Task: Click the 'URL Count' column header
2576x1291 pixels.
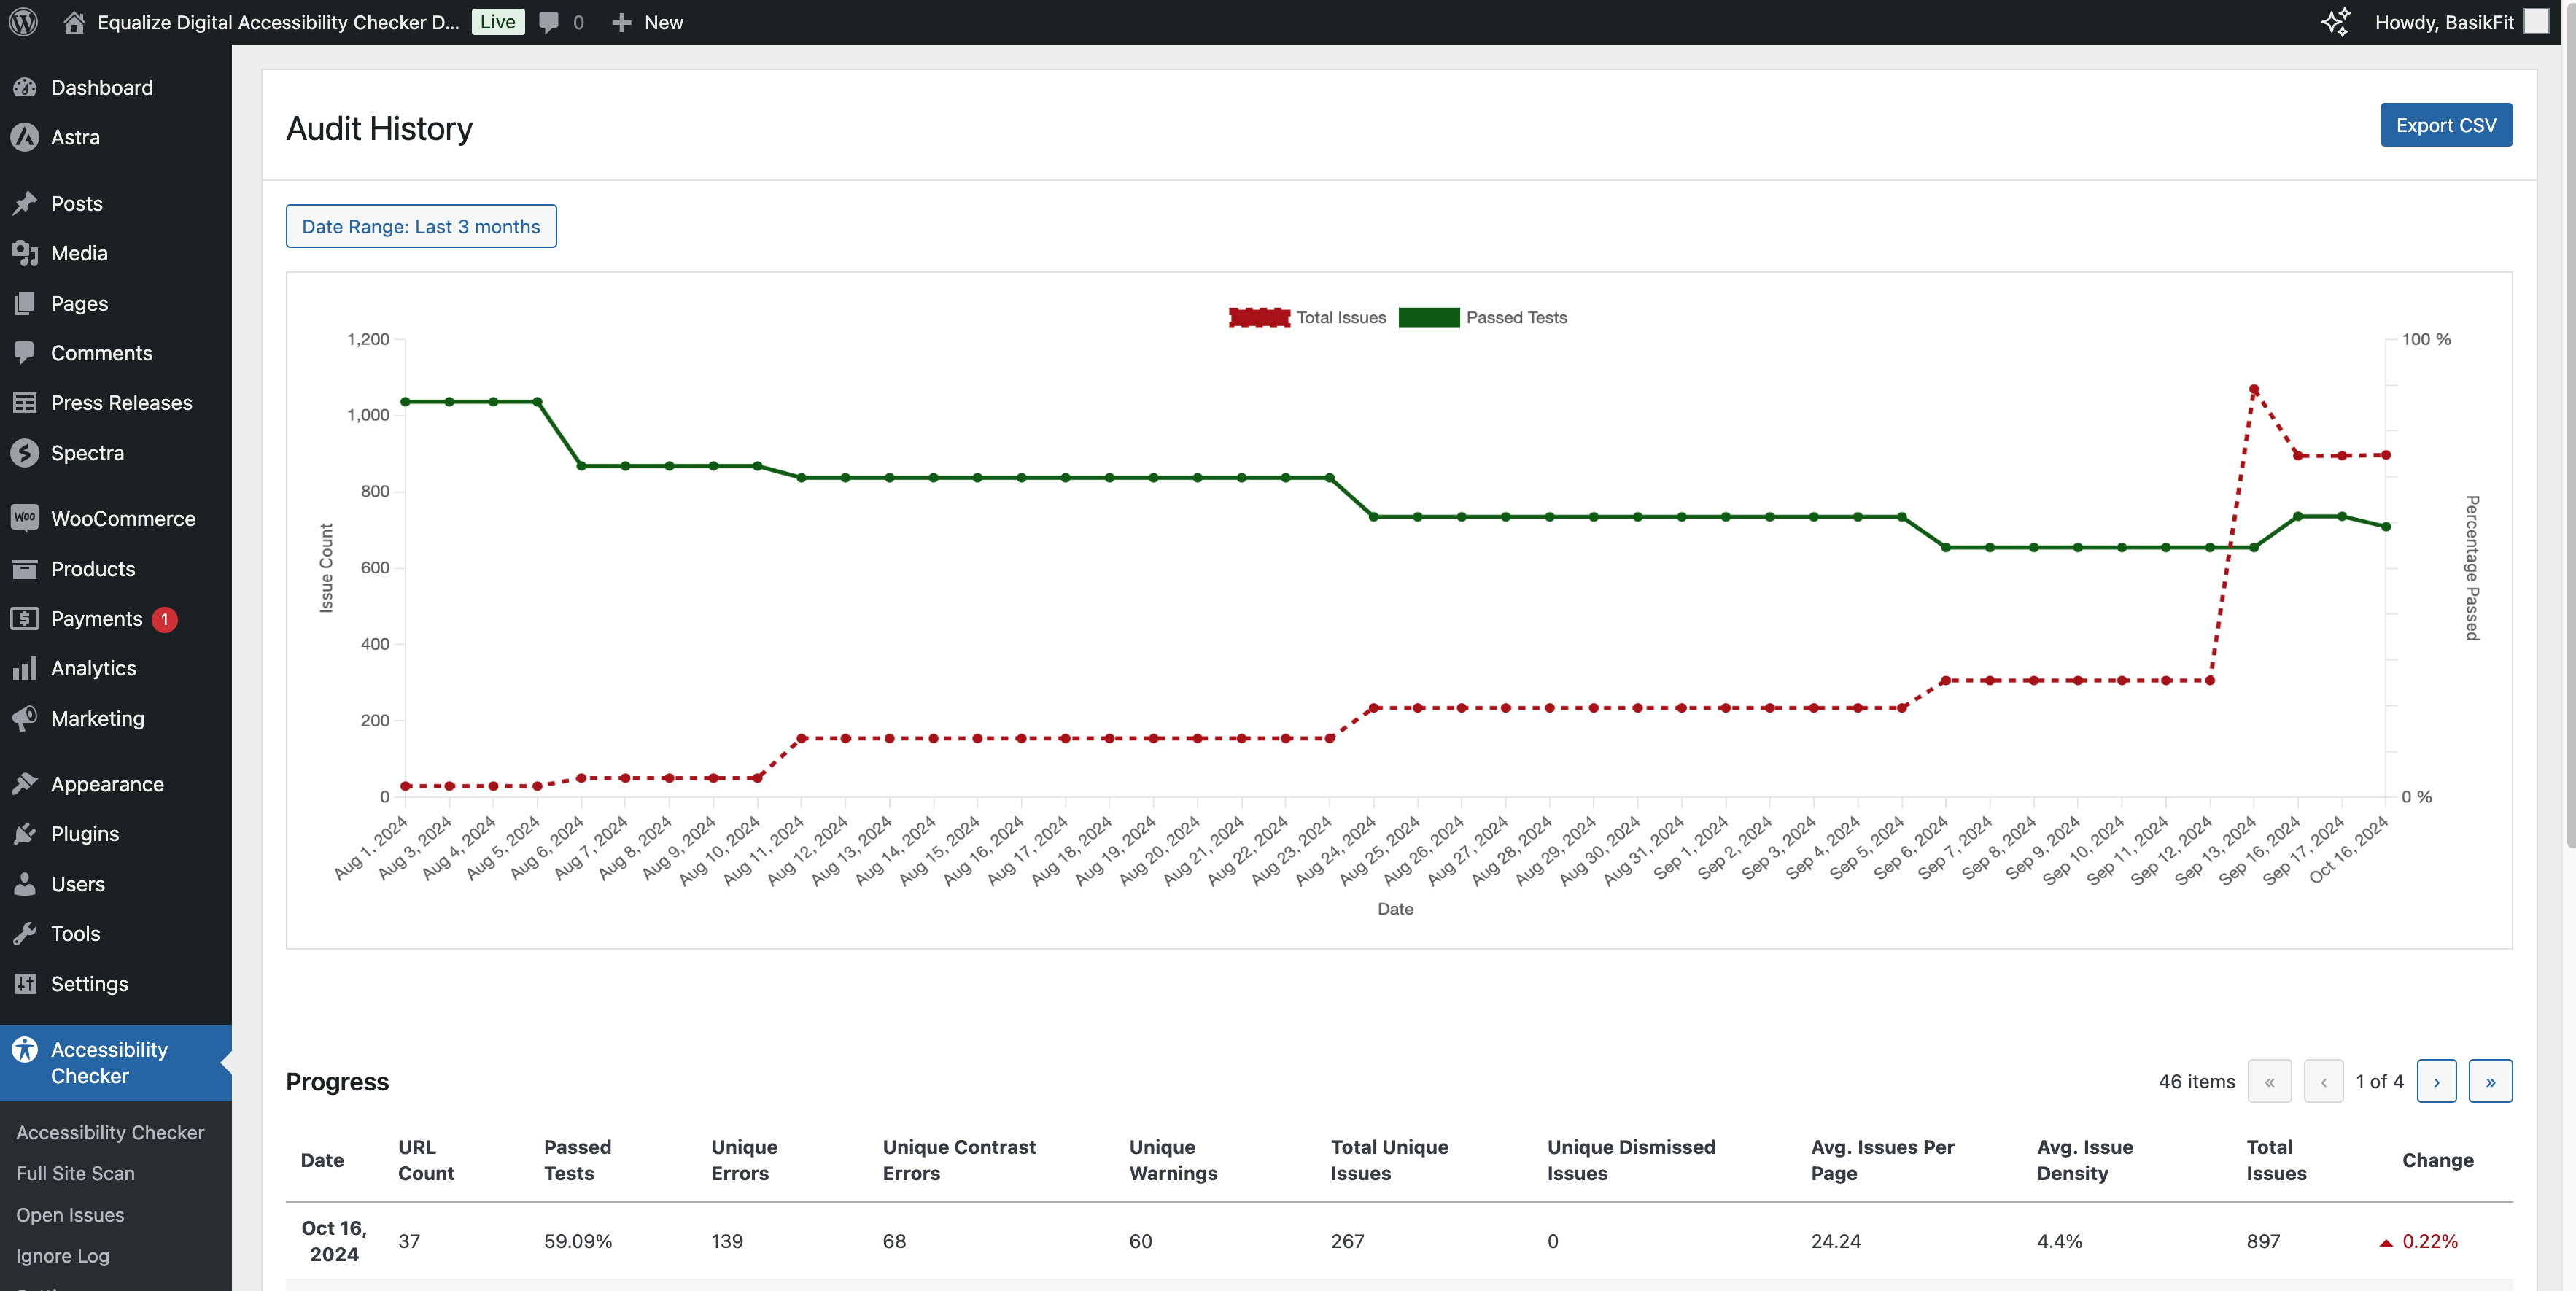Action: click(x=426, y=1160)
